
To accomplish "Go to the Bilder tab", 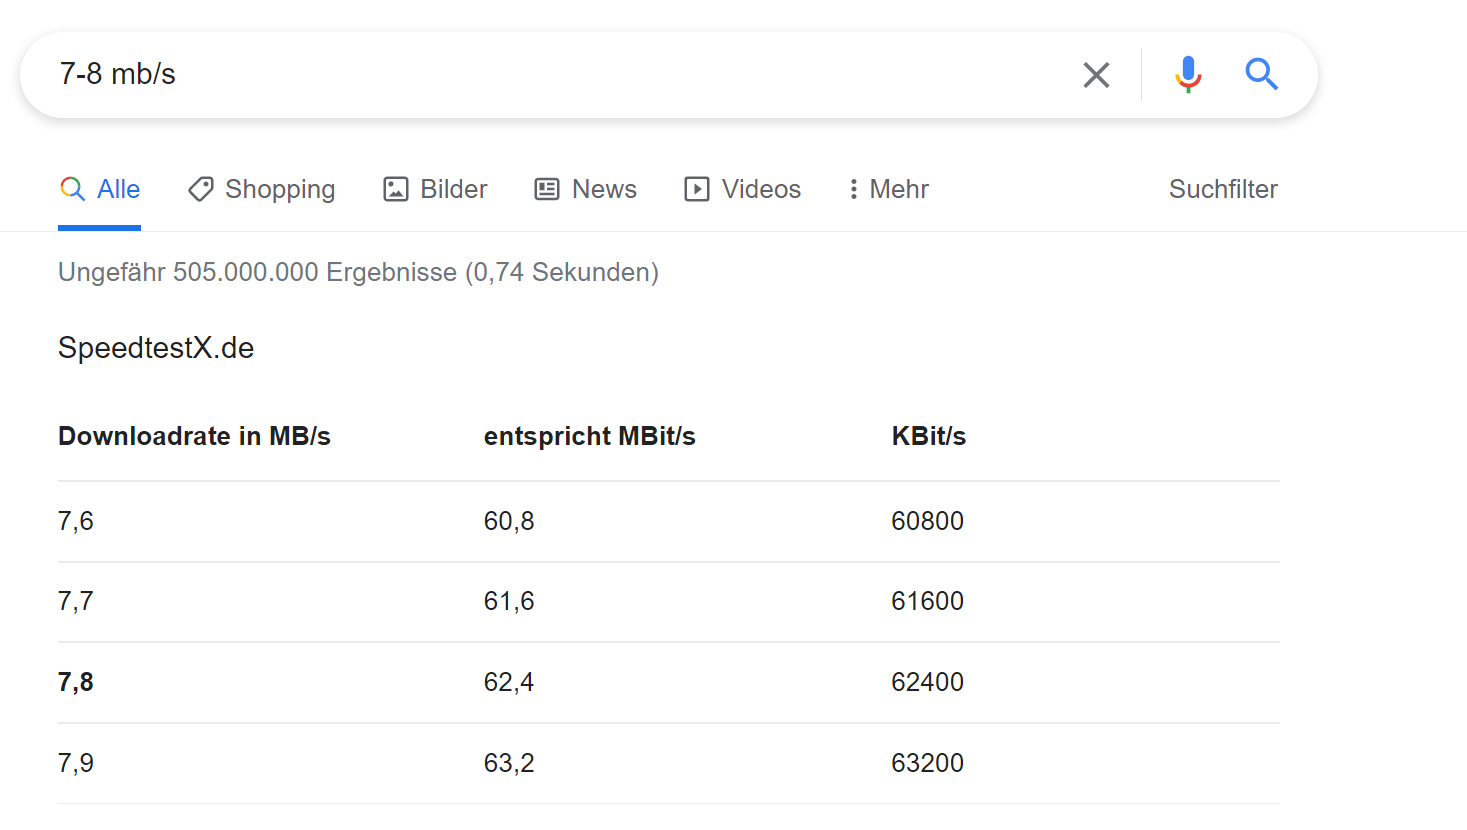I will pos(453,189).
